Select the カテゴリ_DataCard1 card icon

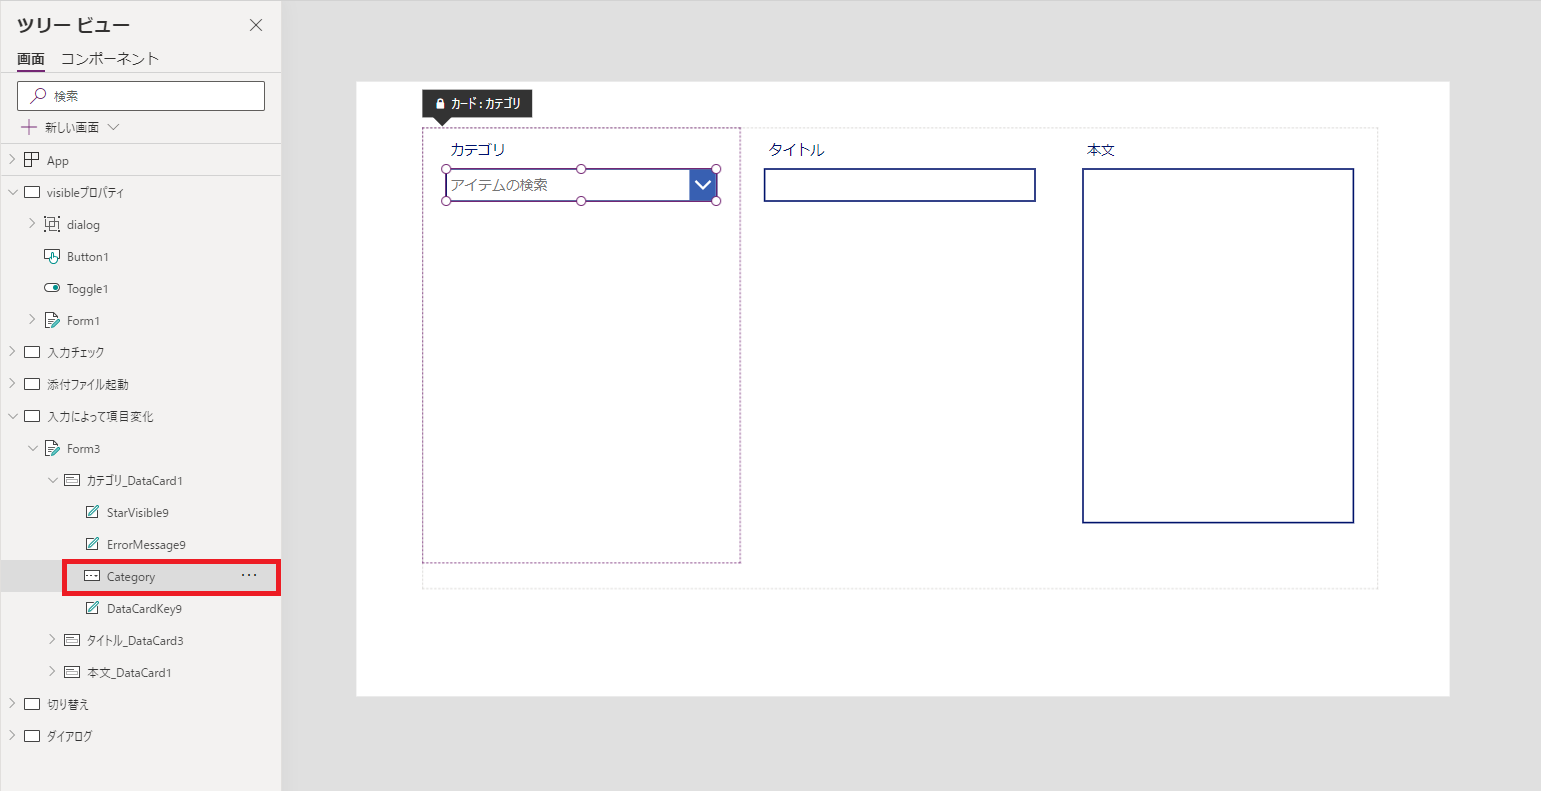coord(72,480)
